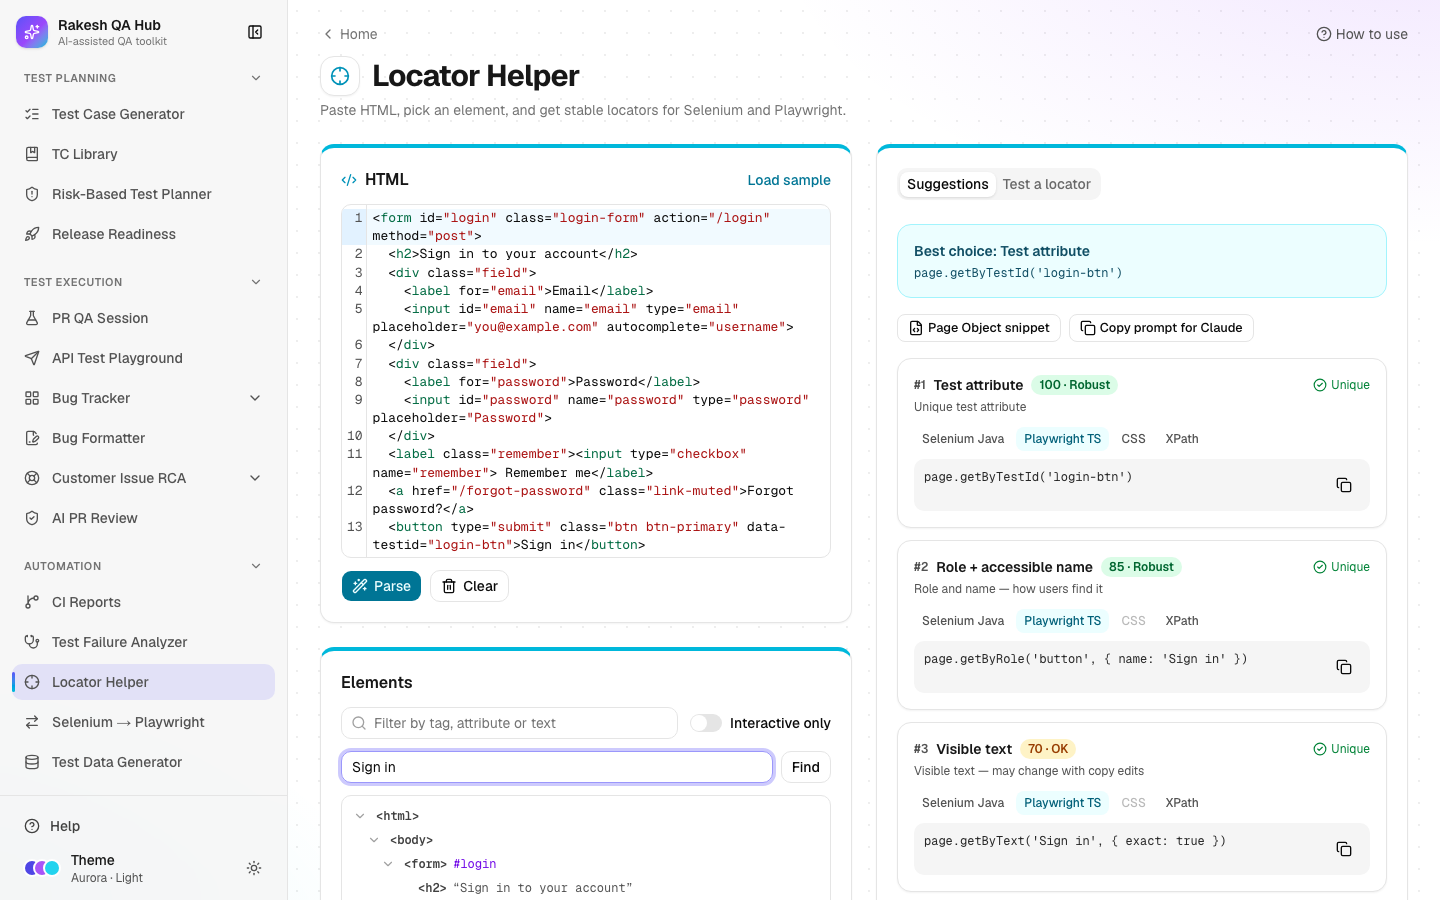Select XPath tab for Role locator
Image resolution: width=1440 pixels, height=900 pixels.
click(1182, 621)
